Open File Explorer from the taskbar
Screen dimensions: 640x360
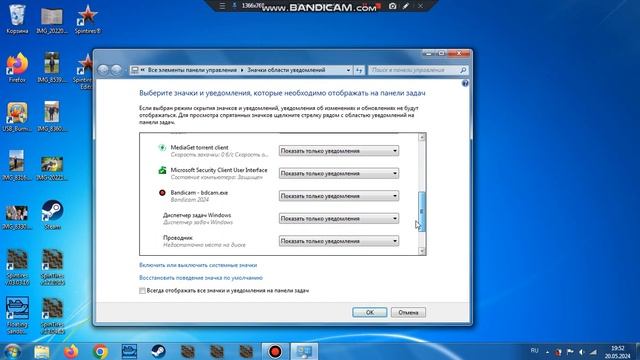[42, 351]
